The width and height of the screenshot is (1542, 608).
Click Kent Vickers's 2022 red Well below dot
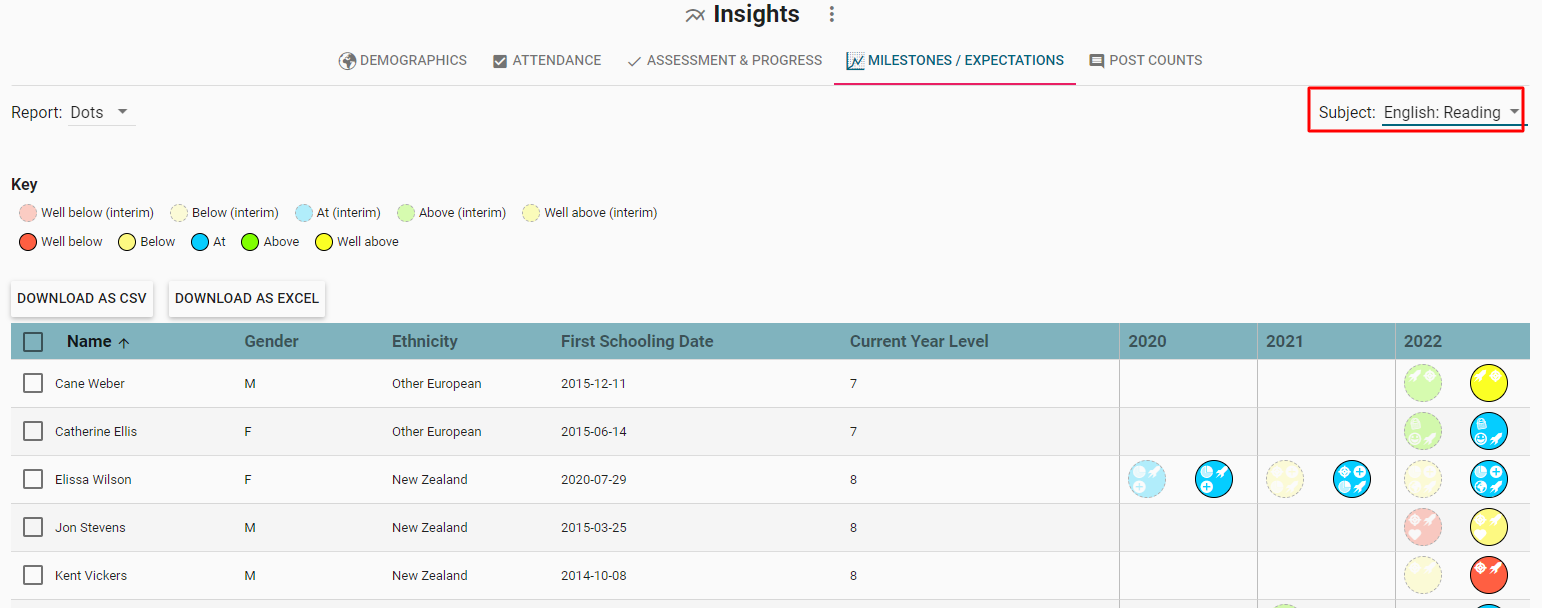point(1489,575)
